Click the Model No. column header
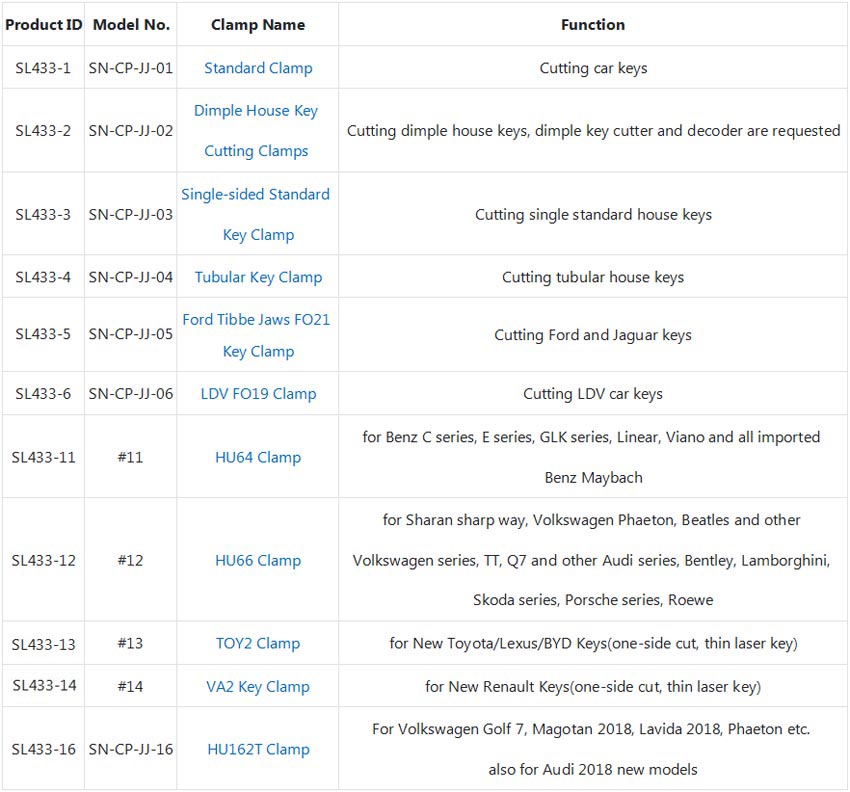Screen dimensions: 850x792 click(131, 25)
